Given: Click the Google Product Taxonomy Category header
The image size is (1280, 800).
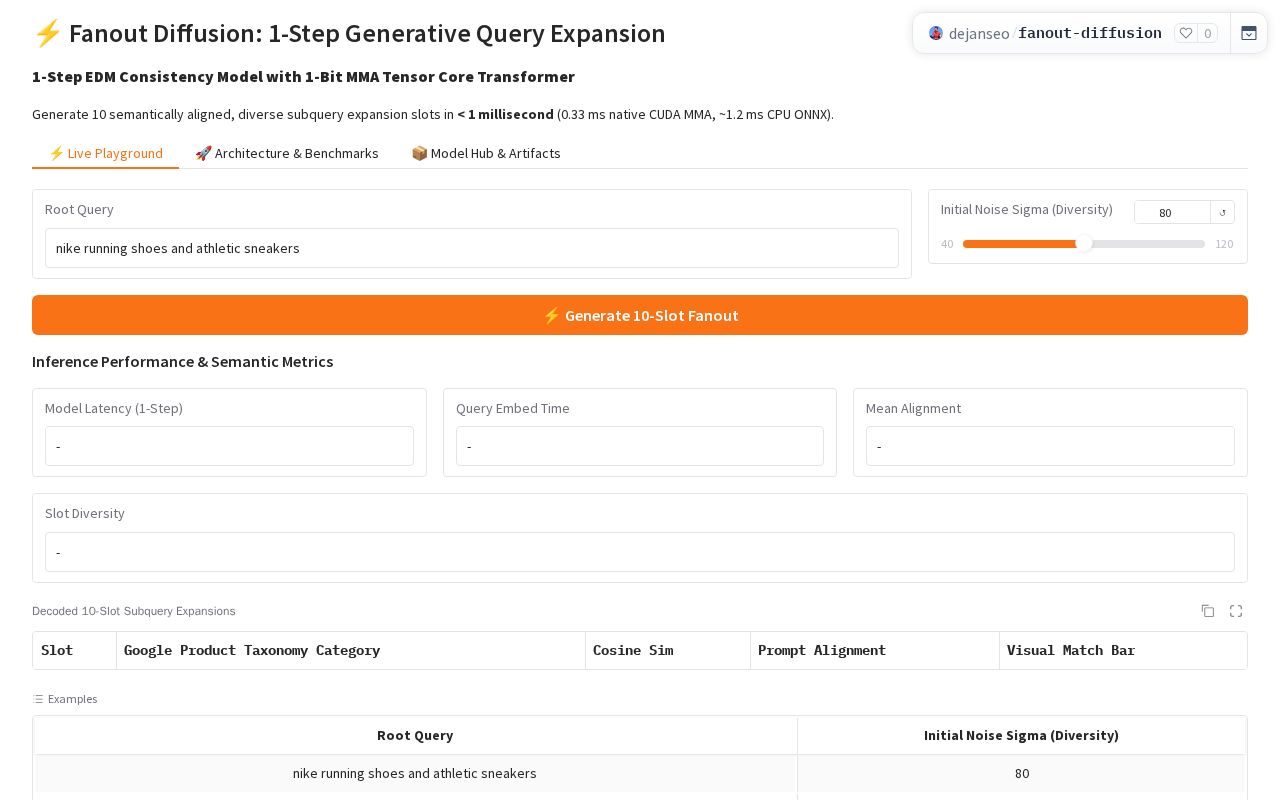Looking at the screenshot, I should click(x=351, y=650).
